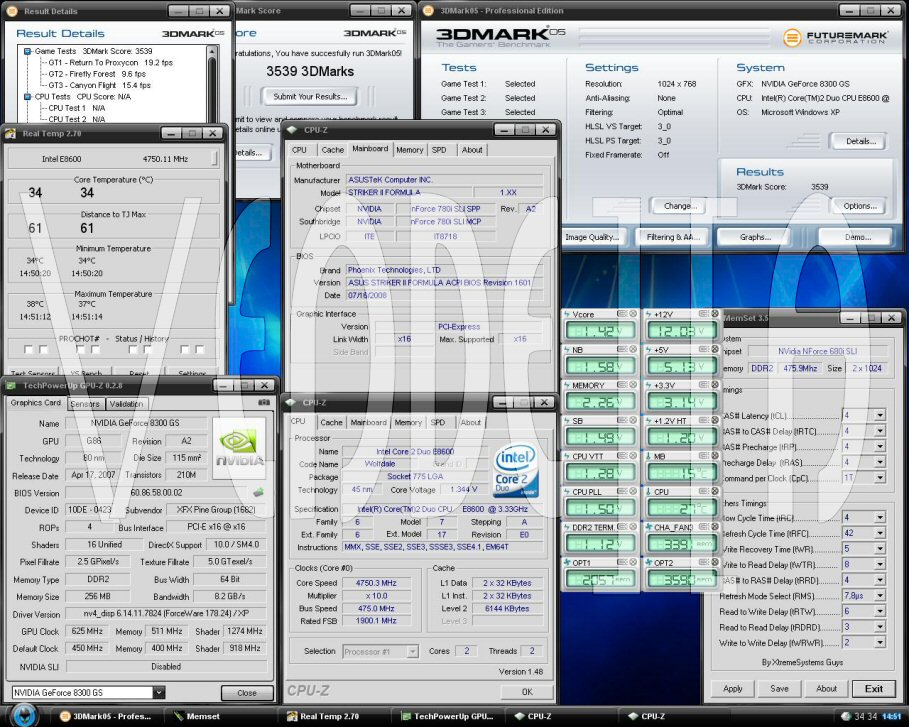Click the Options... button under Results

(860, 206)
